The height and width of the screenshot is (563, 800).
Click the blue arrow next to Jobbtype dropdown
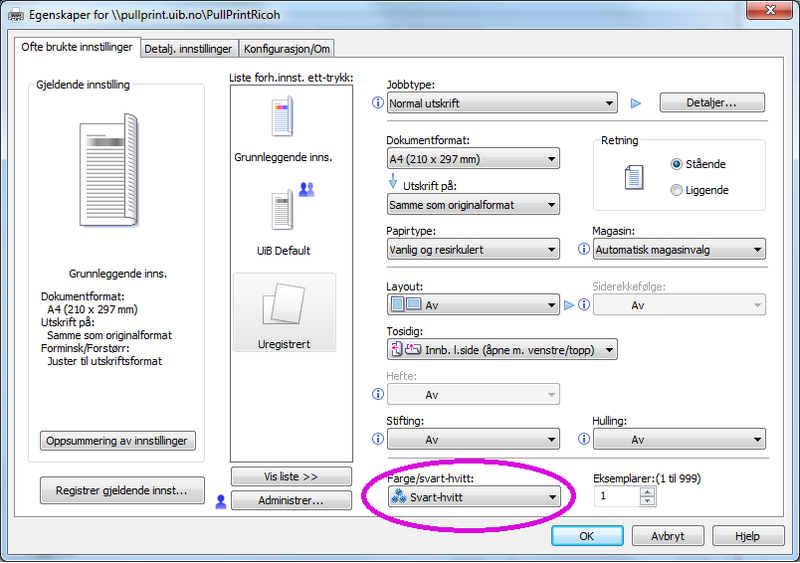(x=636, y=103)
